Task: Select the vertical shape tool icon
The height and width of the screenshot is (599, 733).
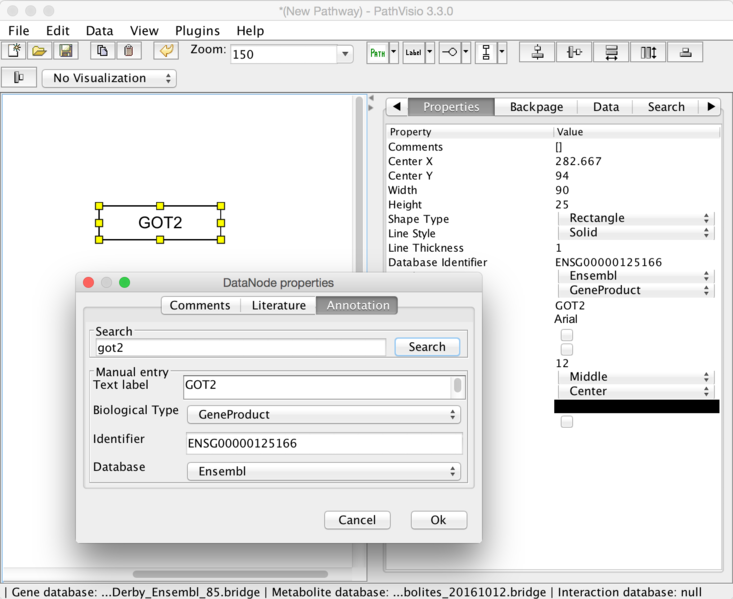Action: 486,52
